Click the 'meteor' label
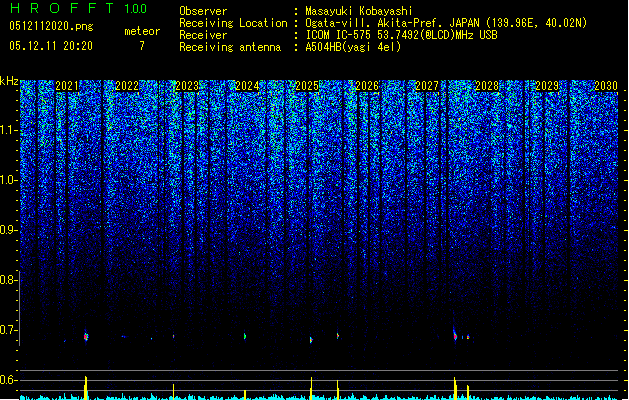 pos(142,31)
